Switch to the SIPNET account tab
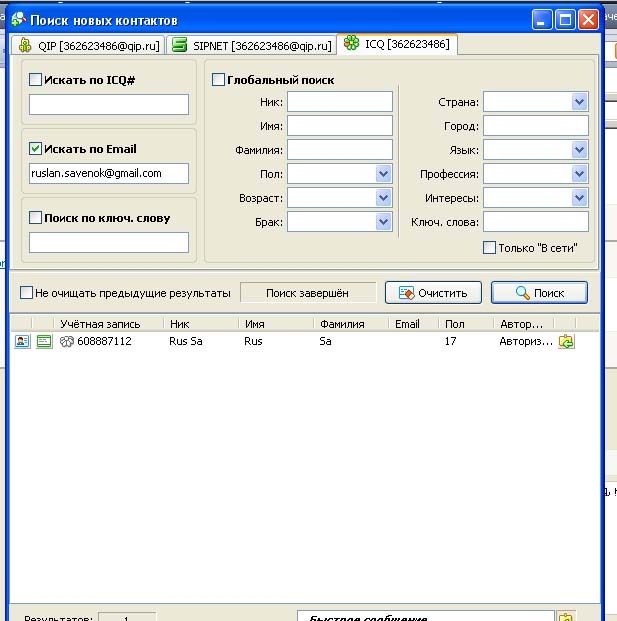The image size is (617, 621). coord(251,45)
